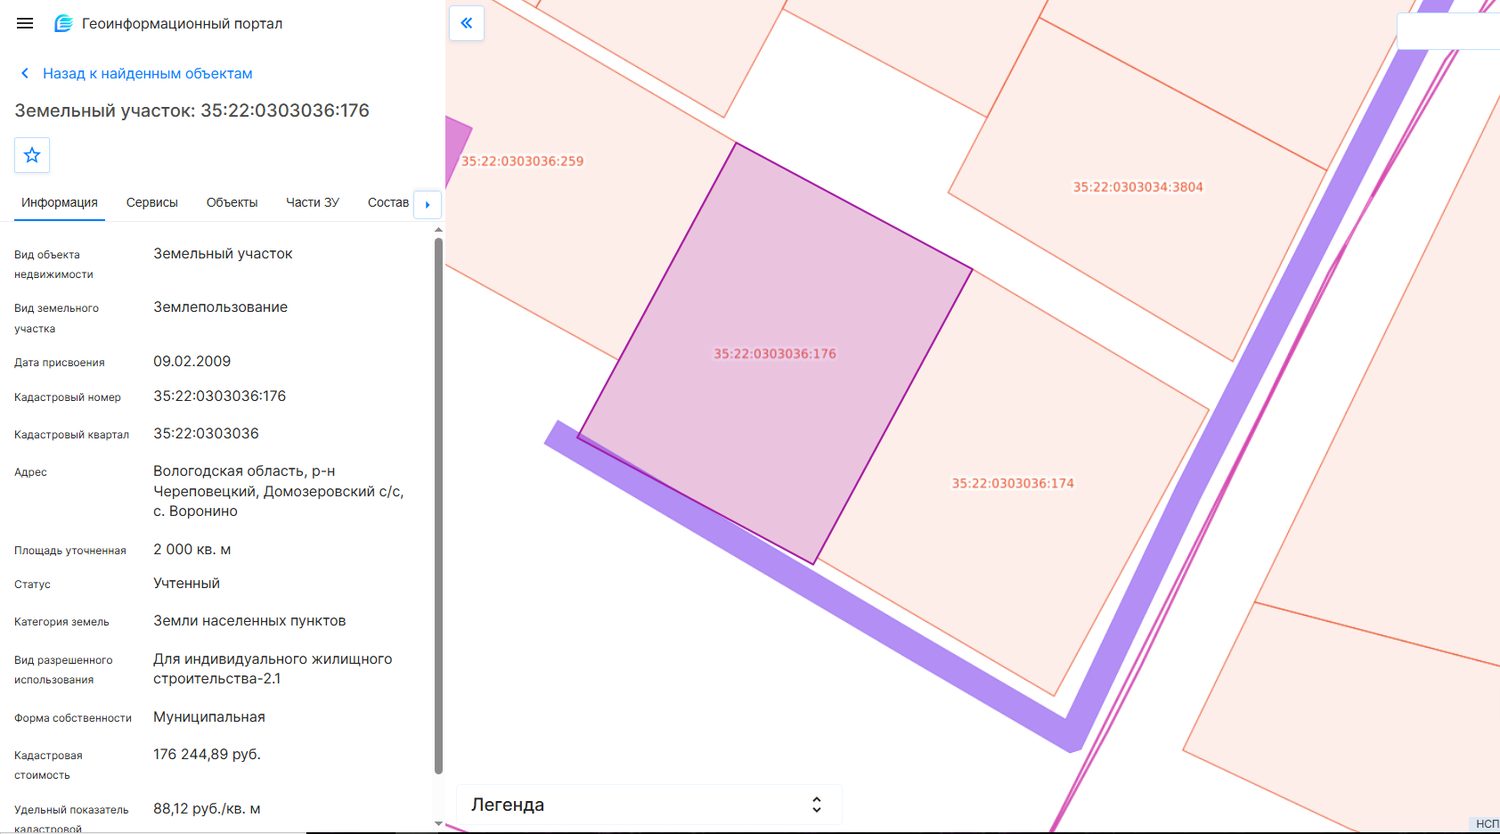Viewport: 1500px width, 834px height.
Task: Select parcel 35:22:0303034:3804 on the map
Action: (1138, 187)
